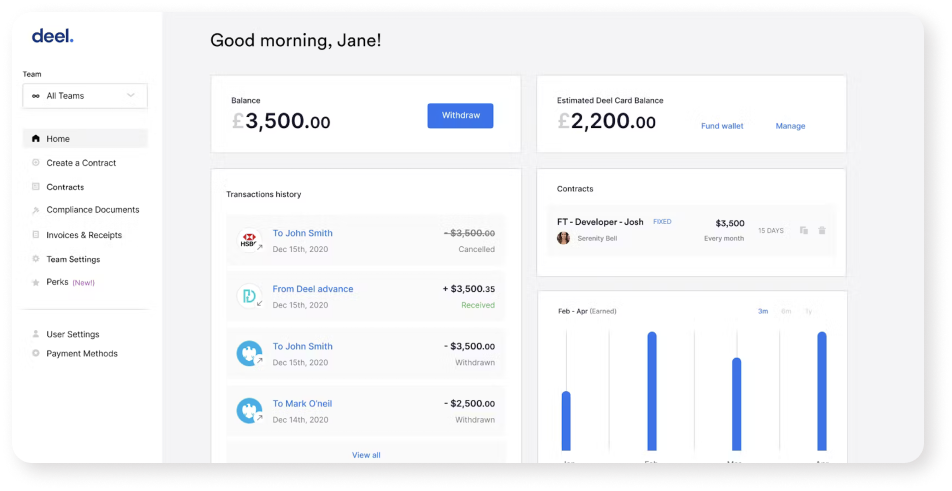Go to Invoices & Receipts
952x491 pixels.
(84, 235)
